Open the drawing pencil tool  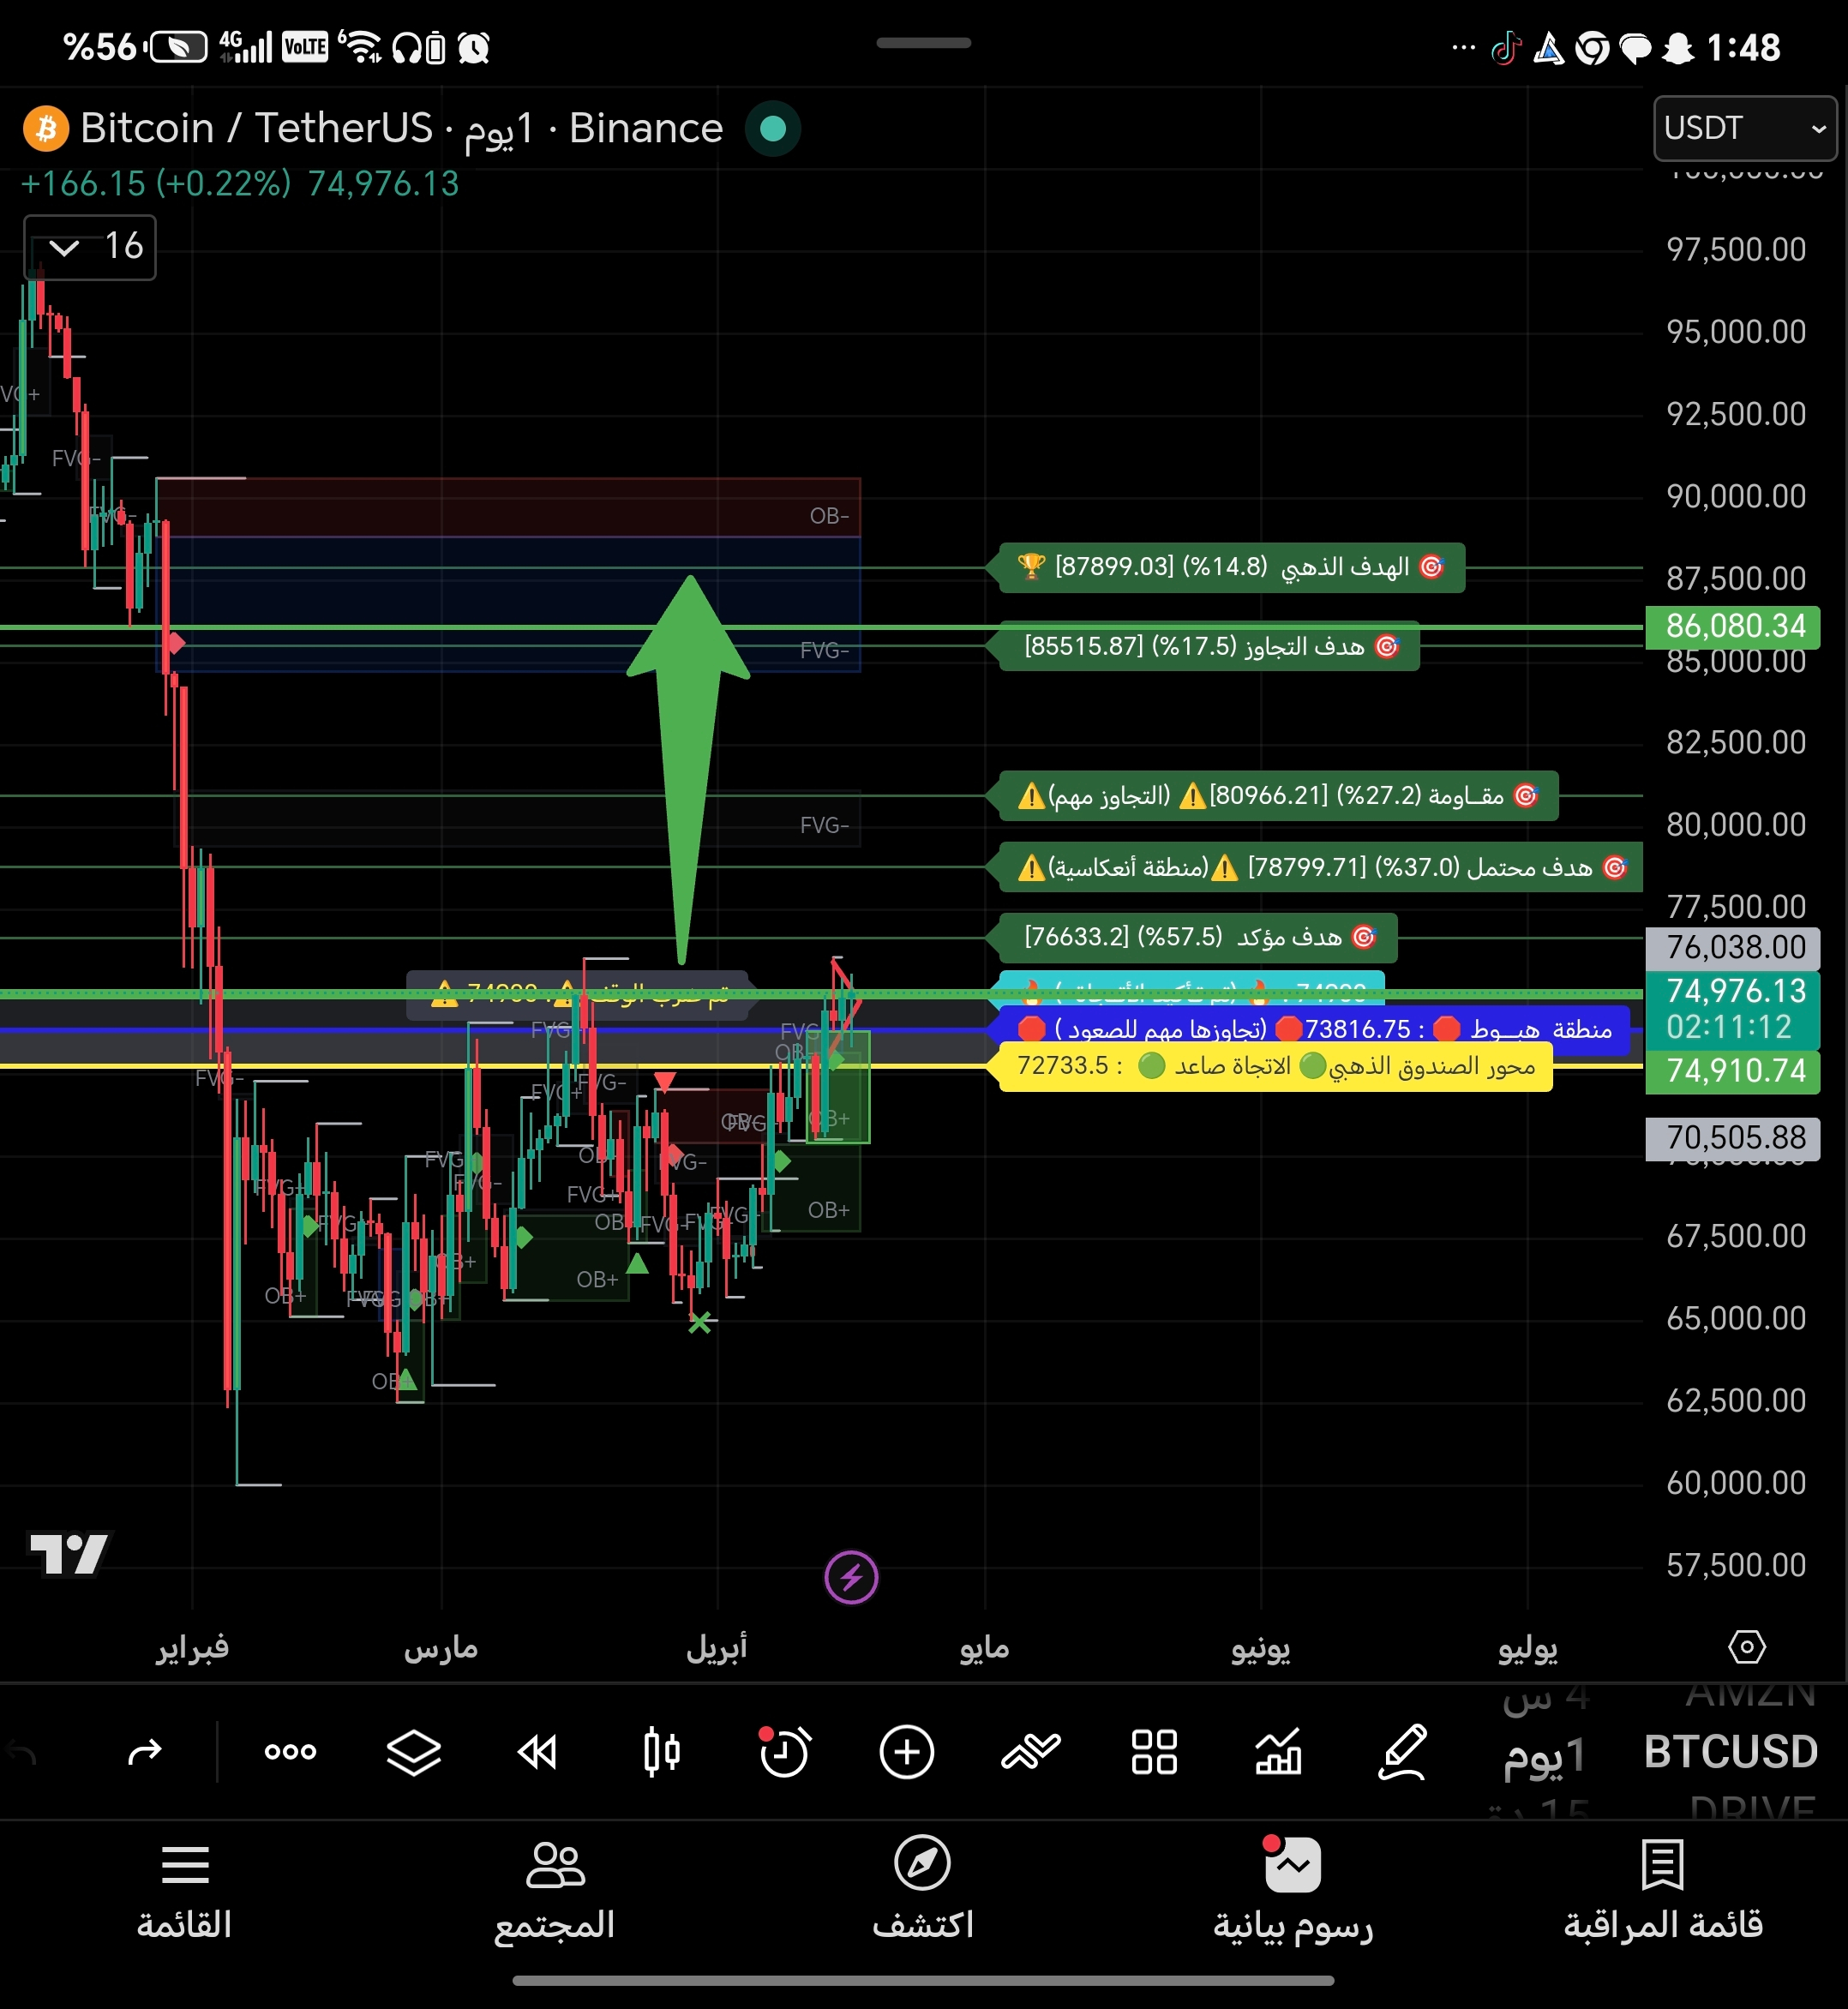click(1402, 1752)
